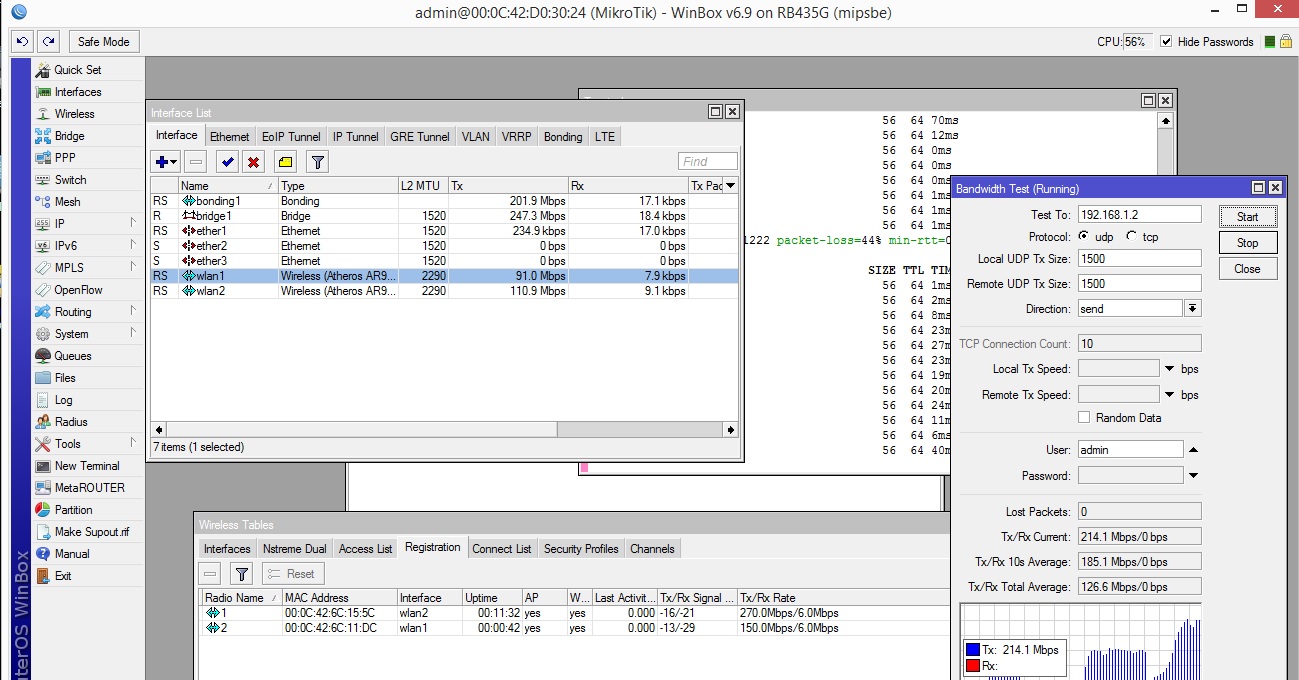The width and height of the screenshot is (1299, 680).
Task: Expand the Local Tx Speed dropdown
Action: click(1168, 369)
